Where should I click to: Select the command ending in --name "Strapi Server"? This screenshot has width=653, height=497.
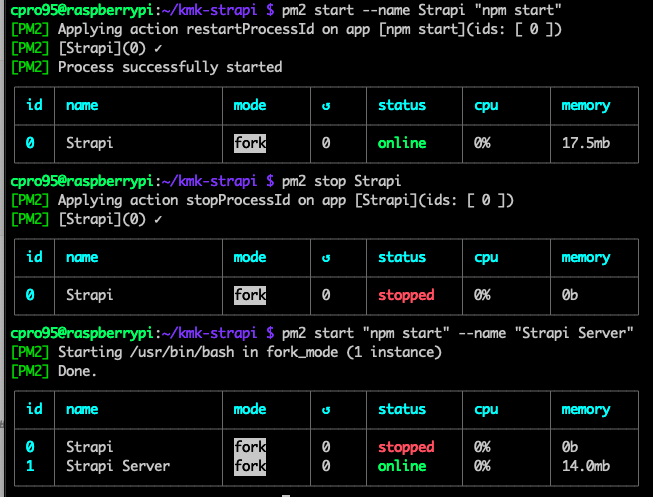click(x=457, y=333)
